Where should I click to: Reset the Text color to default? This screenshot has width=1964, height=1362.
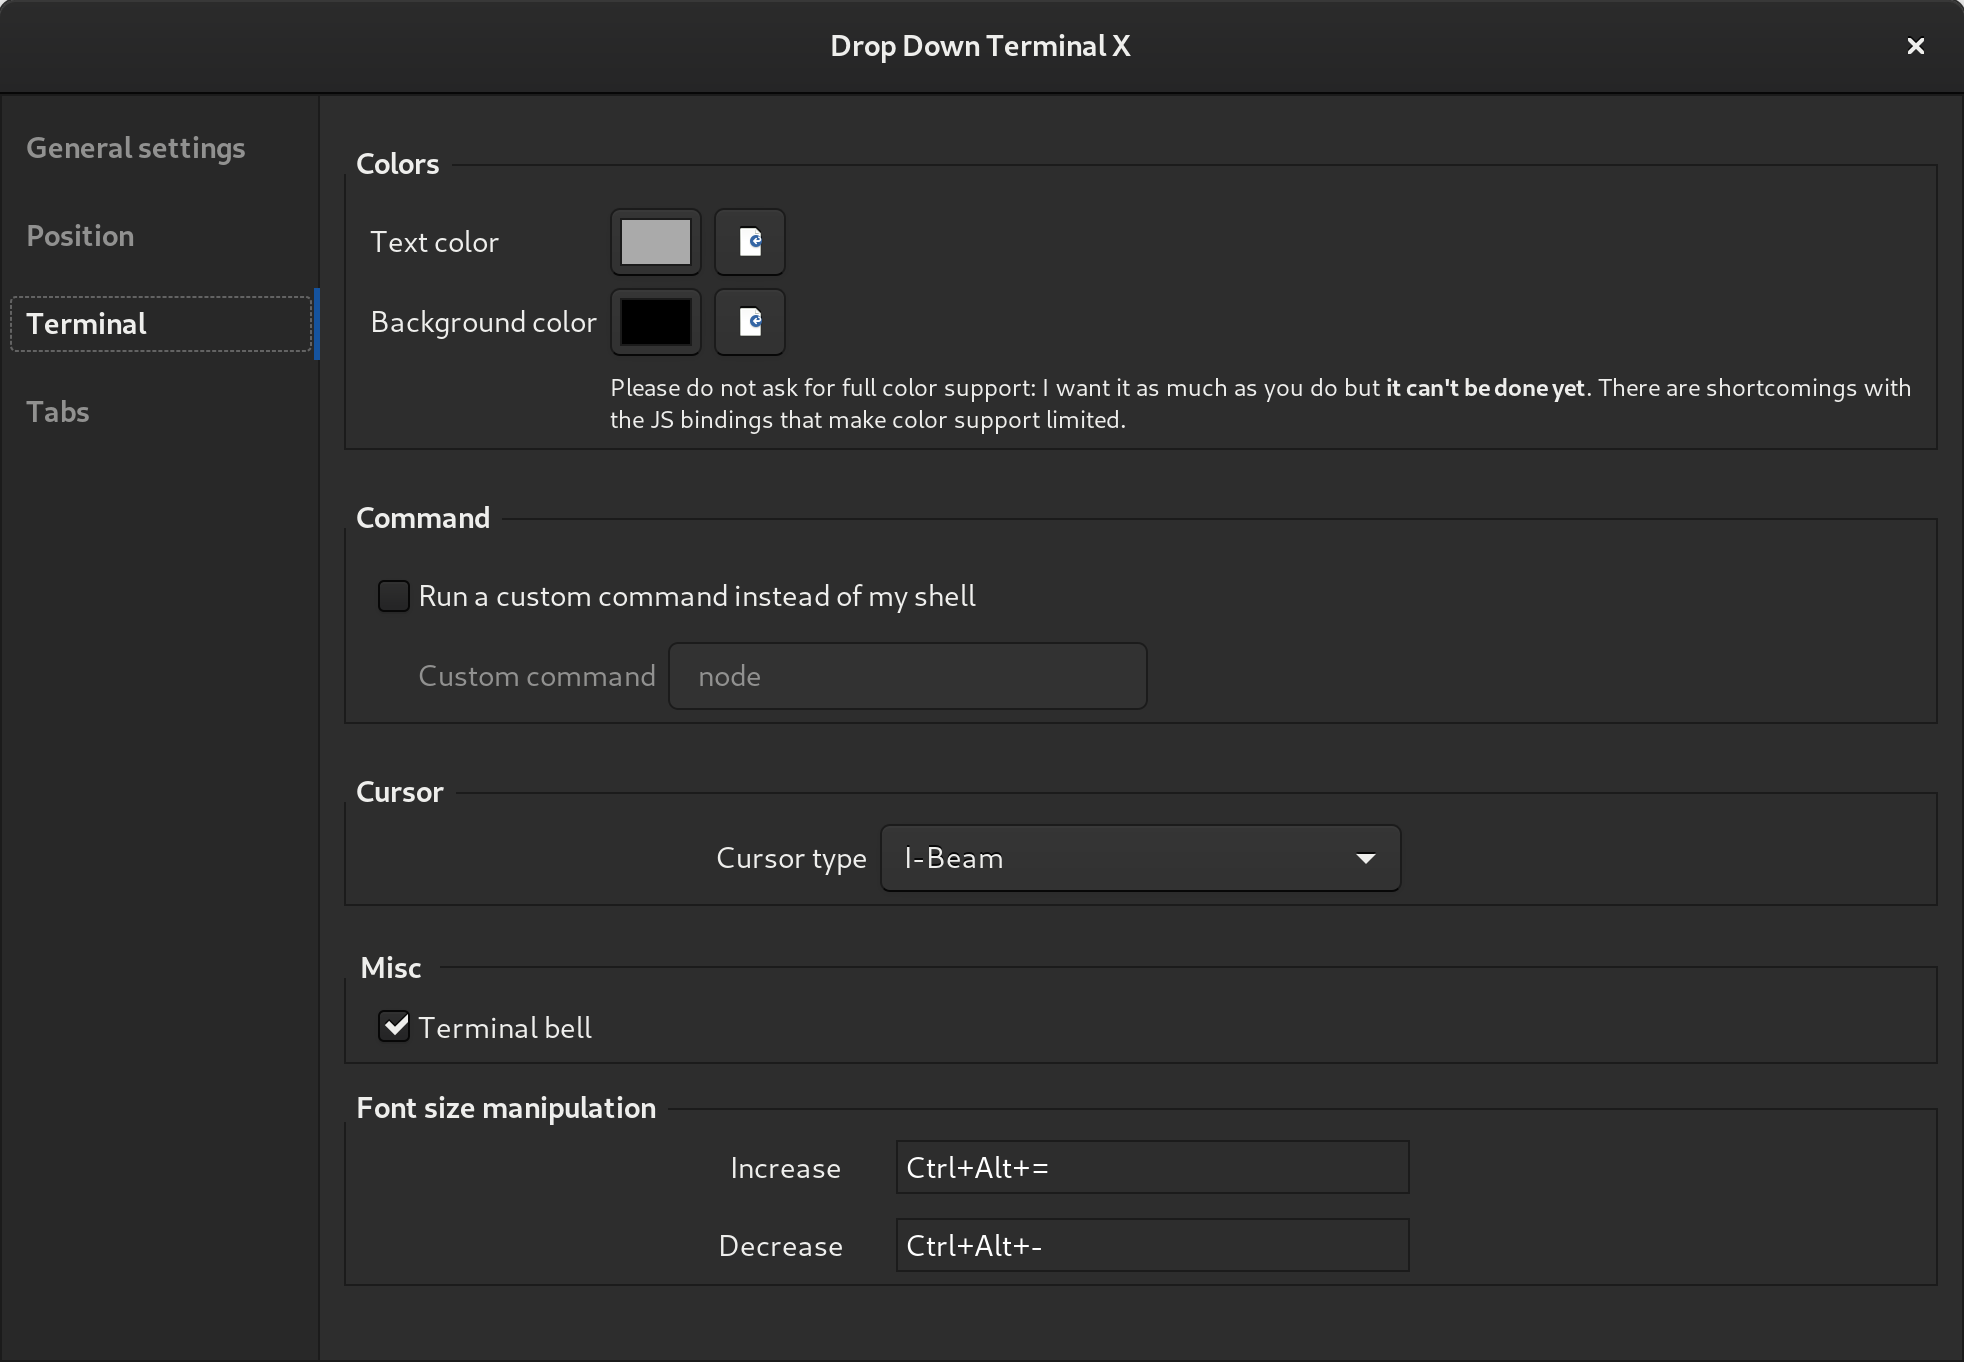[750, 242]
